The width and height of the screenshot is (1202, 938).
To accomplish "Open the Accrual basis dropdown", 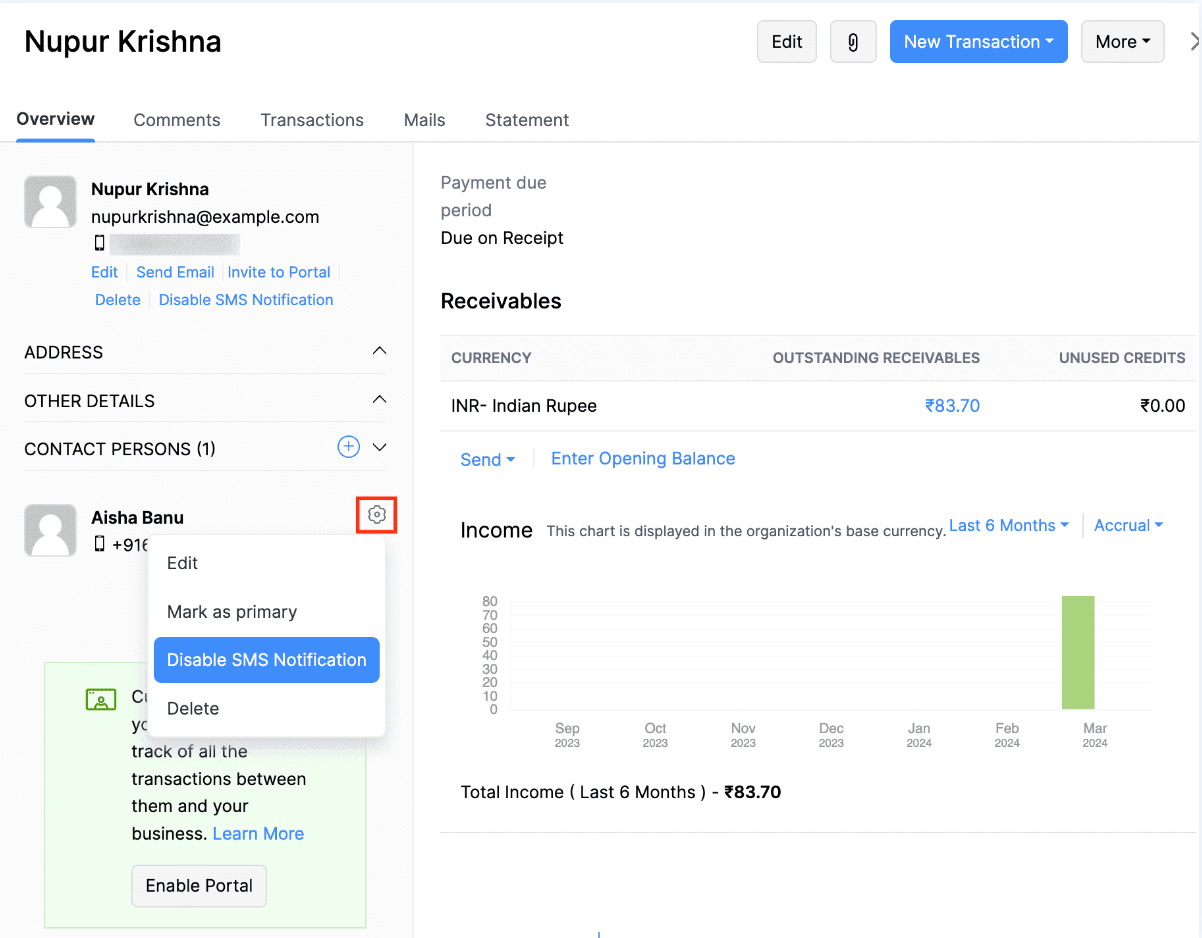I will [1128, 526].
